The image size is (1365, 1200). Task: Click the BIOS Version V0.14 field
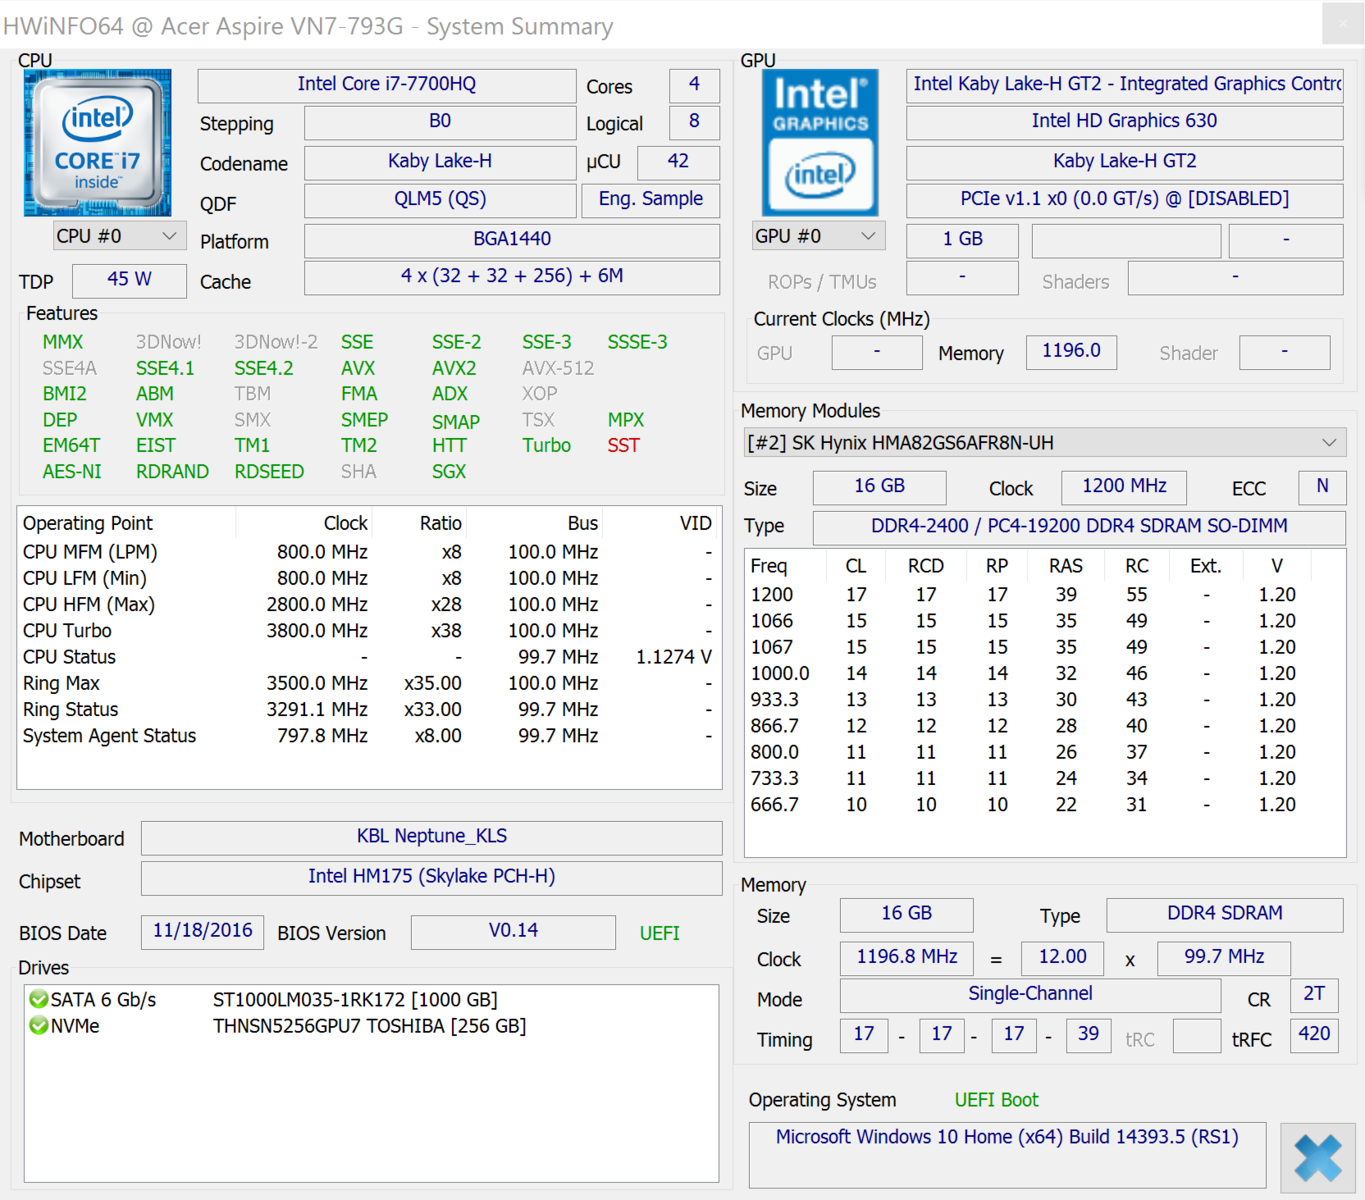(513, 932)
